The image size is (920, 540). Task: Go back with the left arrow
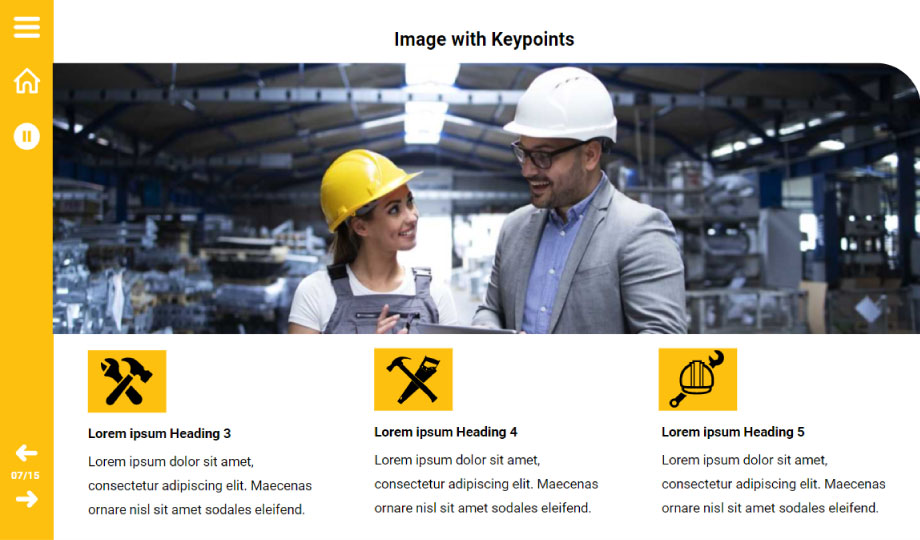coord(26,453)
